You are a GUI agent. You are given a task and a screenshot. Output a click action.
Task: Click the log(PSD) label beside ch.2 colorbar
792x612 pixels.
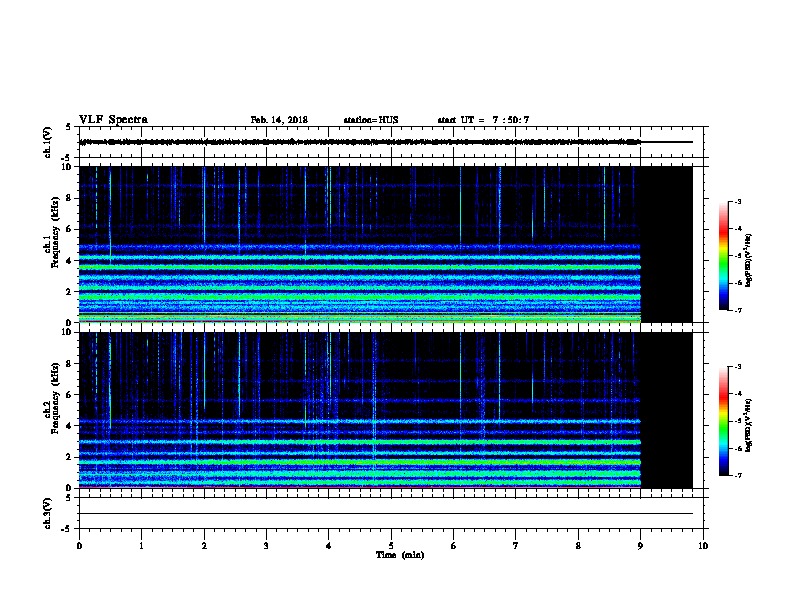tap(748, 425)
